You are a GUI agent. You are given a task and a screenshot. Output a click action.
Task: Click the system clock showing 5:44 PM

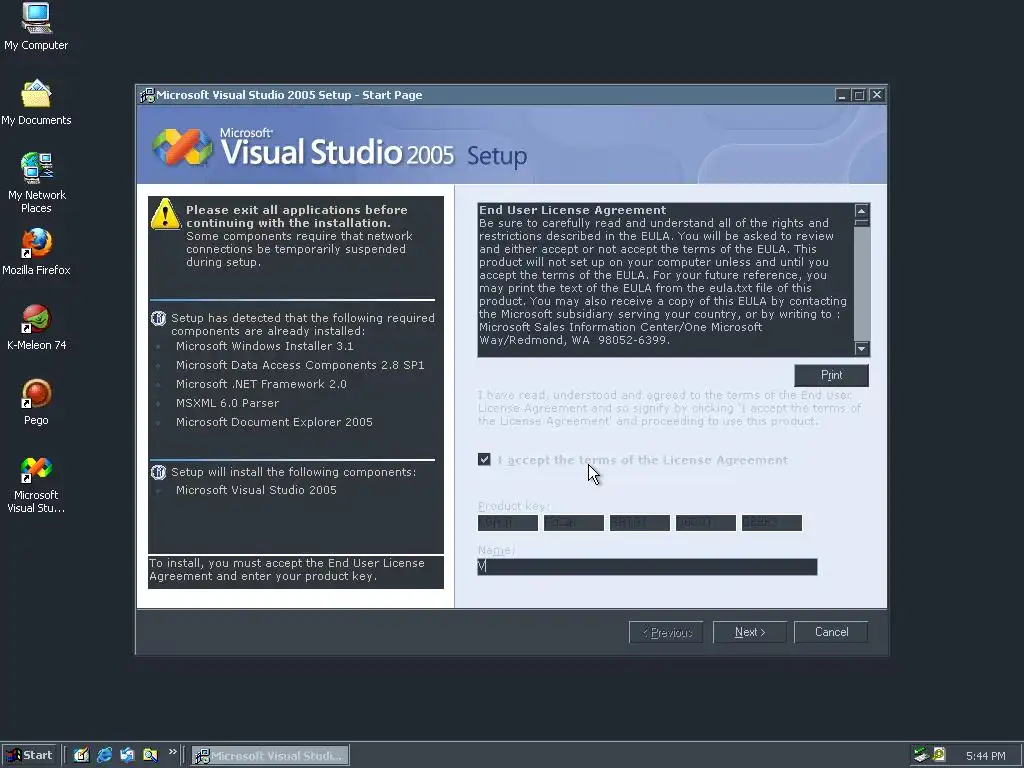tap(985, 756)
